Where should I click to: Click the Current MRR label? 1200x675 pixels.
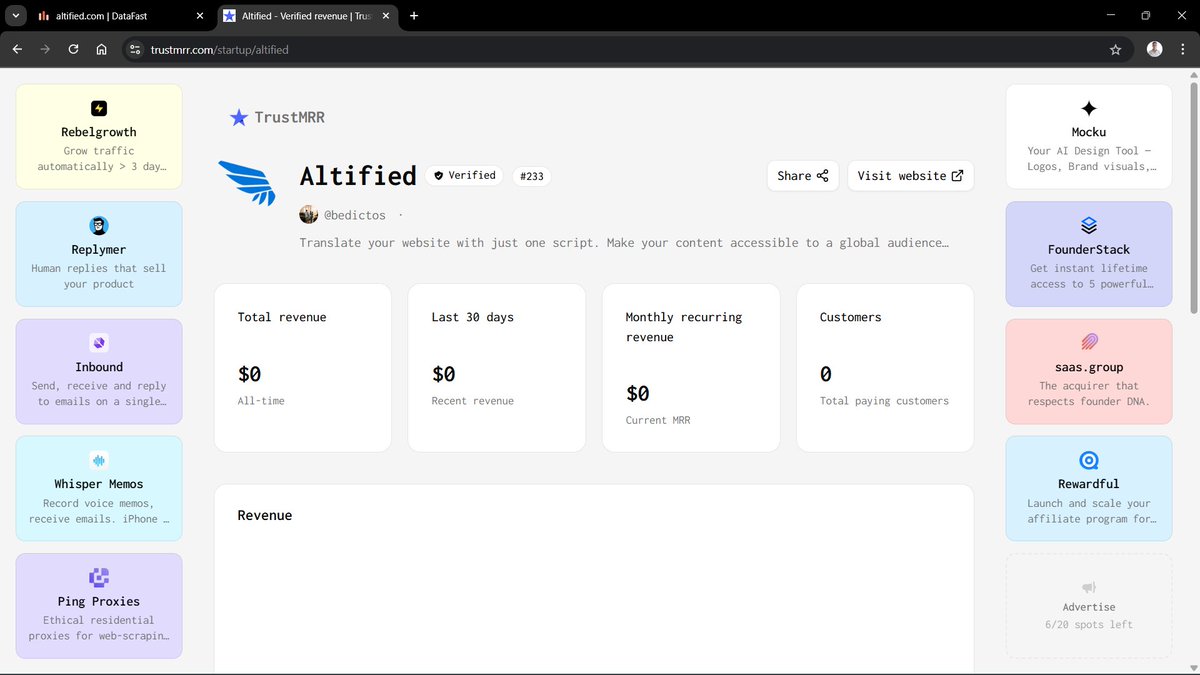pos(658,420)
